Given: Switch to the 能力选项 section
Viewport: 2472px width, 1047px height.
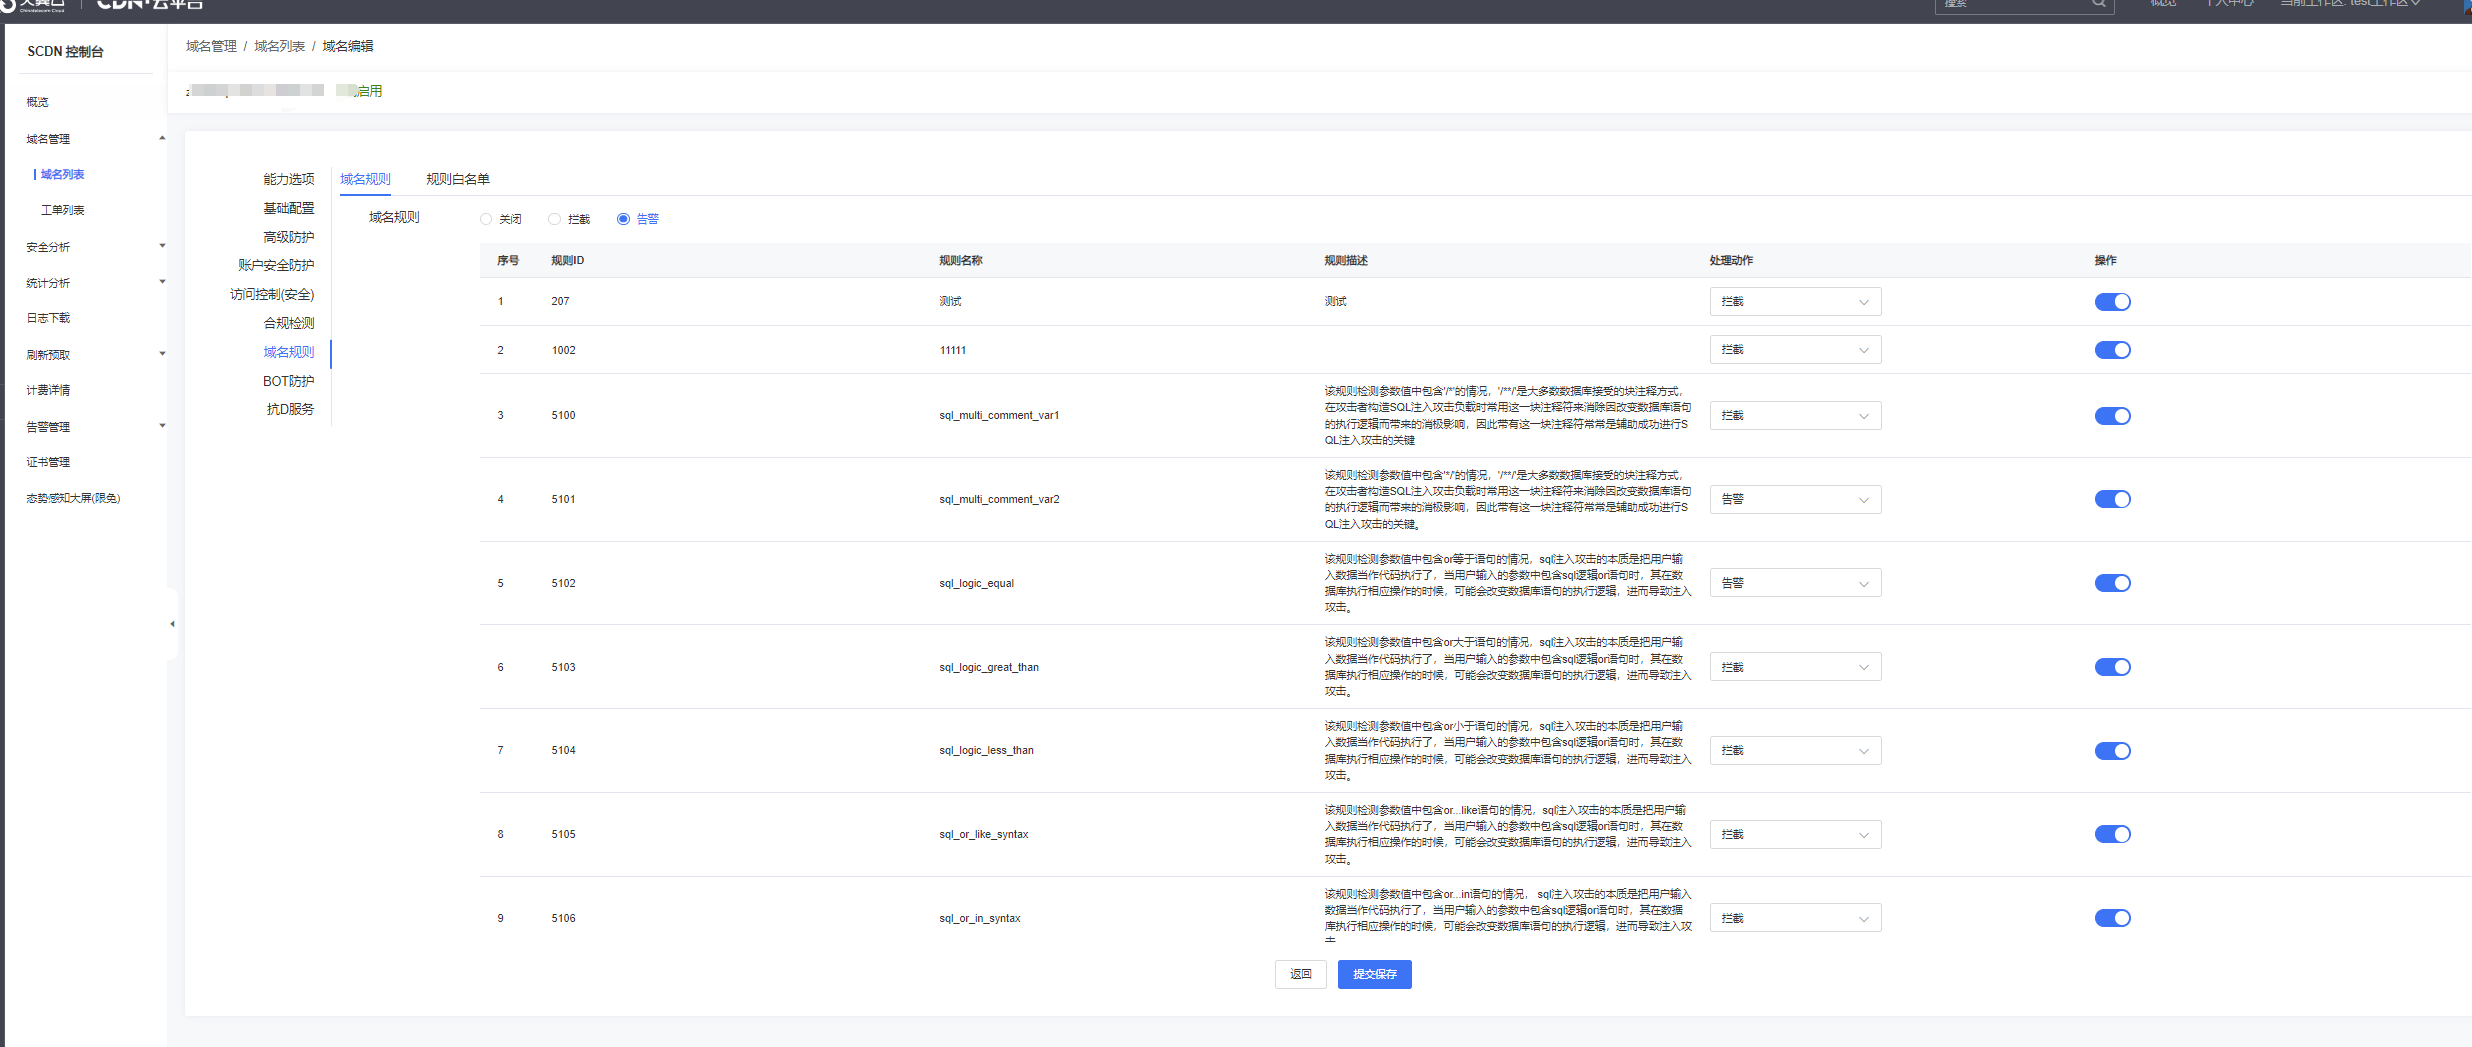Looking at the screenshot, I should pos(289,179).
